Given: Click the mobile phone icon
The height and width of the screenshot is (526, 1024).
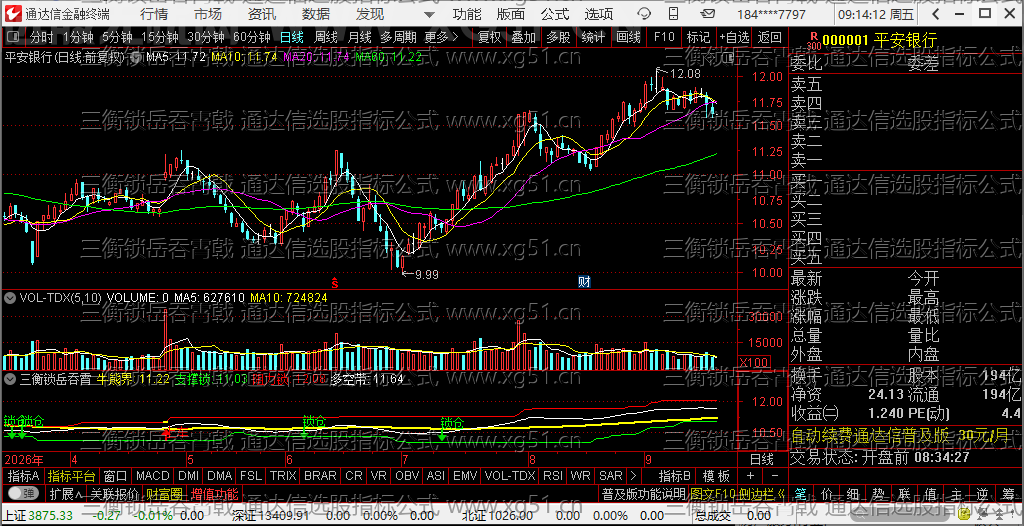Looking at the screenshot, I should (x=671, y=14).
